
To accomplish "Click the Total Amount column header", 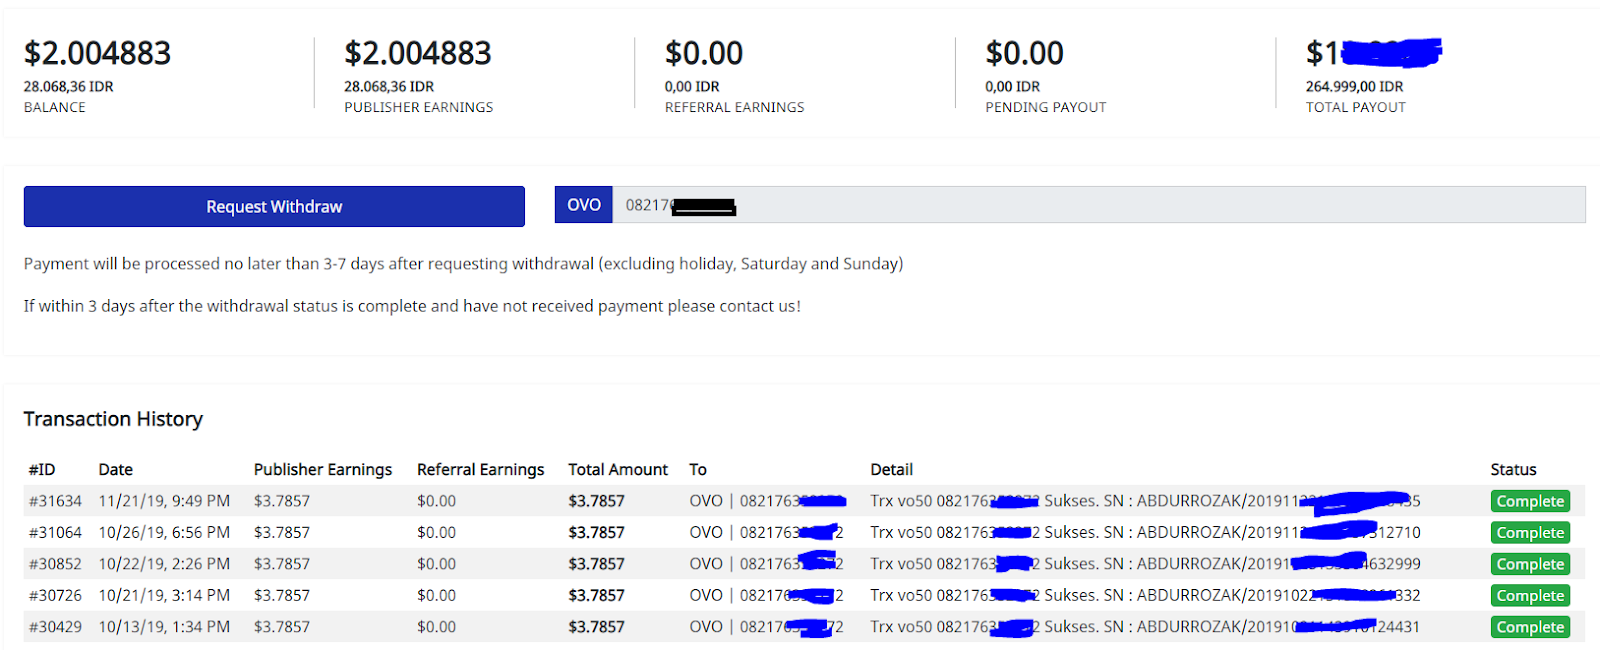I will (618, 469).
